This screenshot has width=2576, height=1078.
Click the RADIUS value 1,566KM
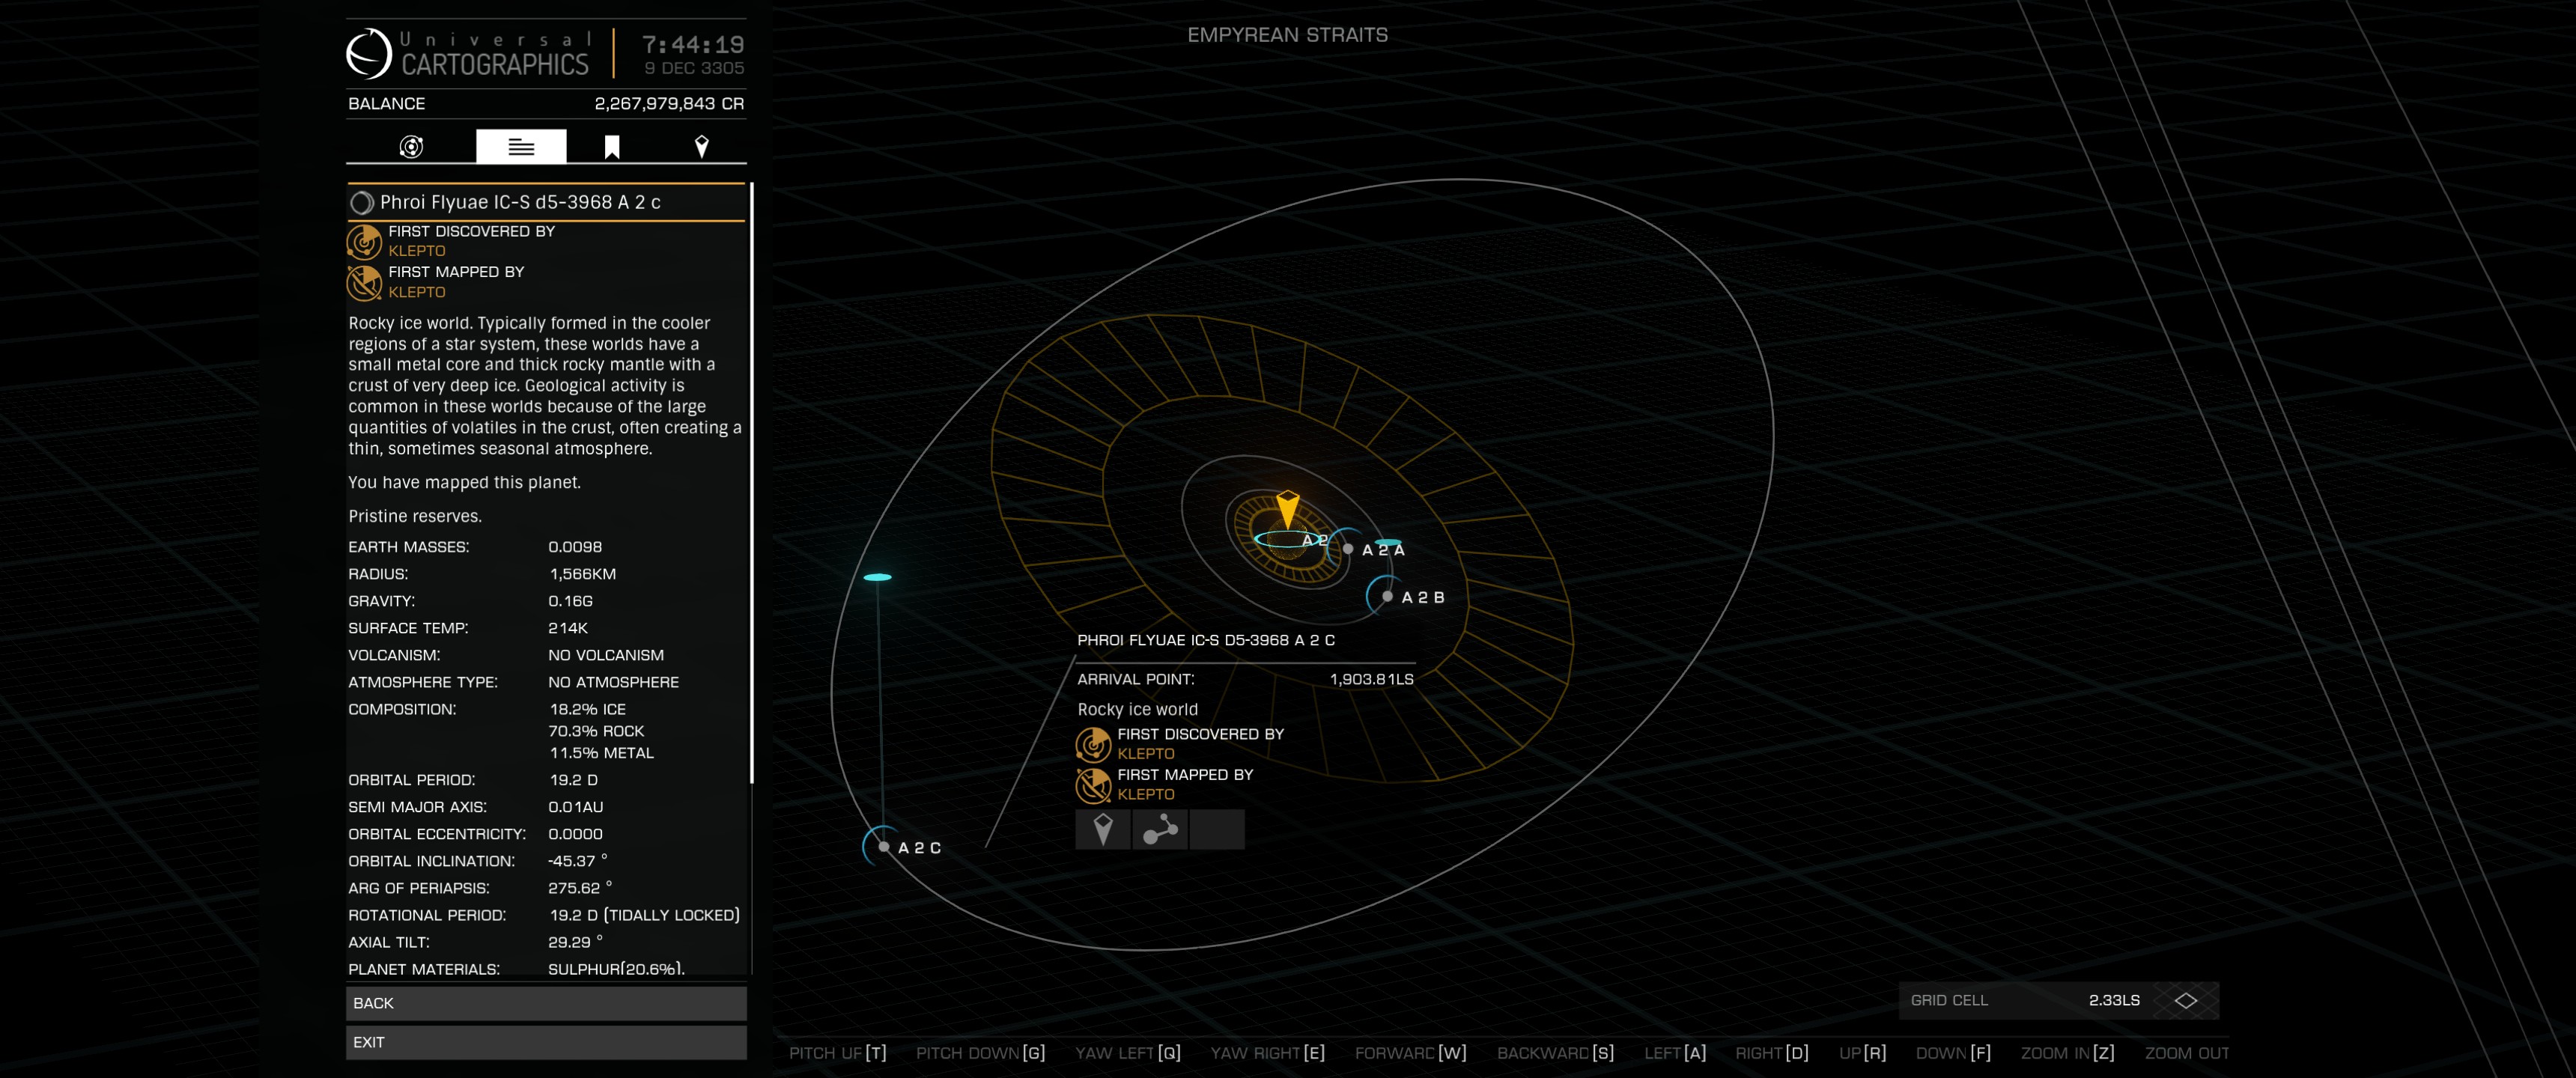click(583, 574)
